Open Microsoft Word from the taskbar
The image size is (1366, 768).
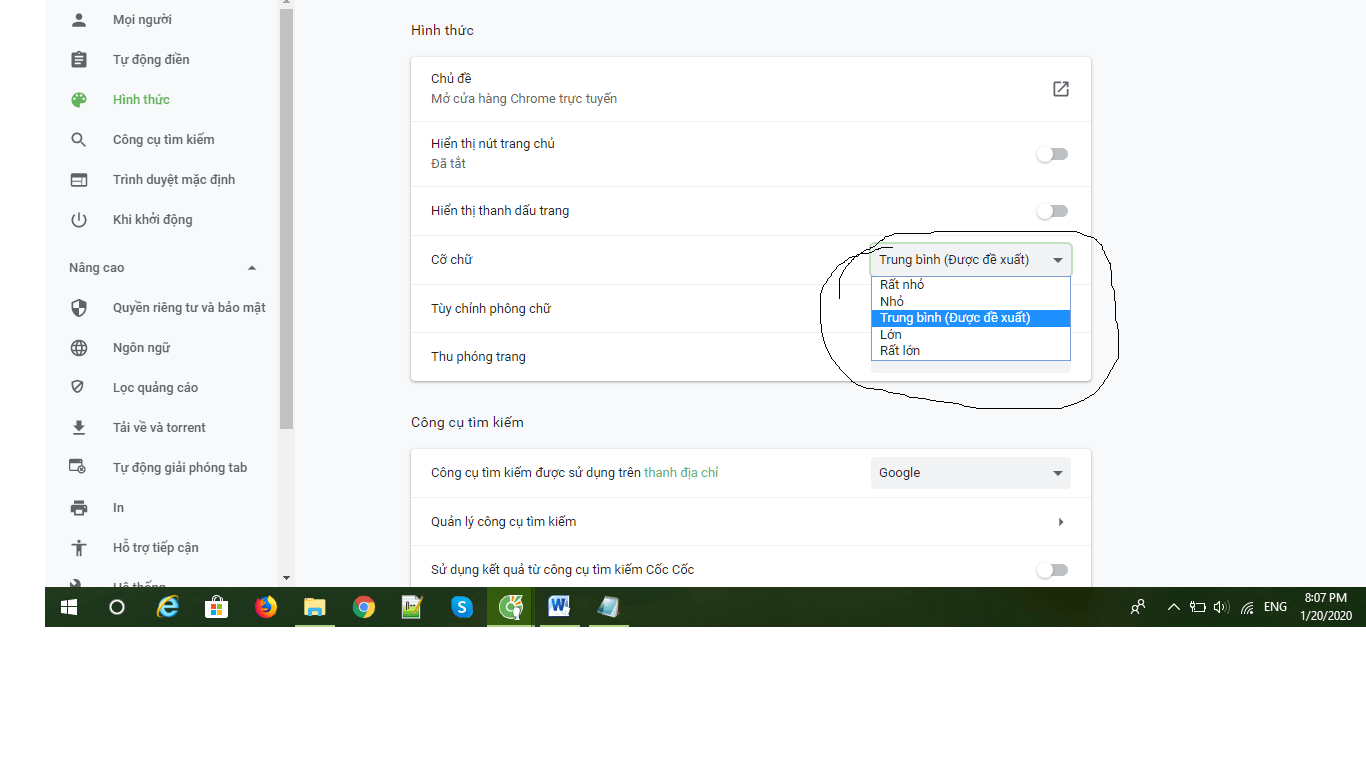[x=559, y=607]
